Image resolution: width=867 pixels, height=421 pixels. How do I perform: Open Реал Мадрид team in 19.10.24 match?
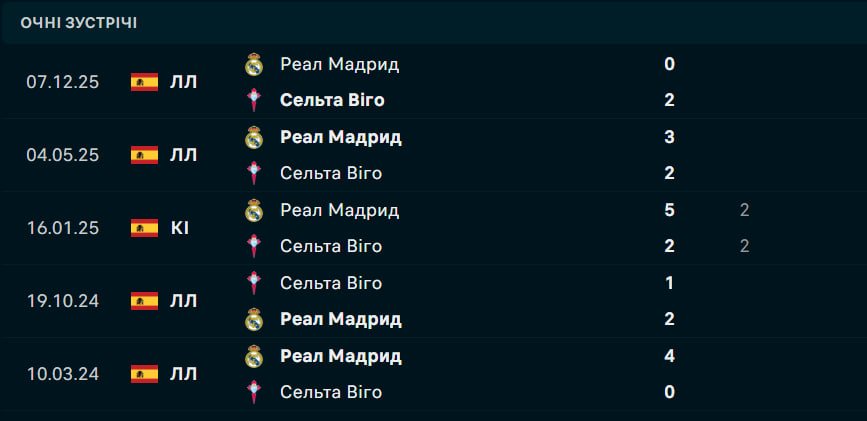(340, 319)
